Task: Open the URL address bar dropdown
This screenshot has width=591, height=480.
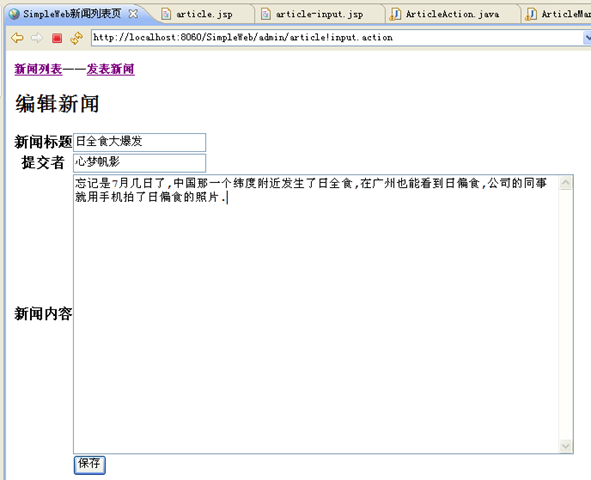Action: point(587,38)
